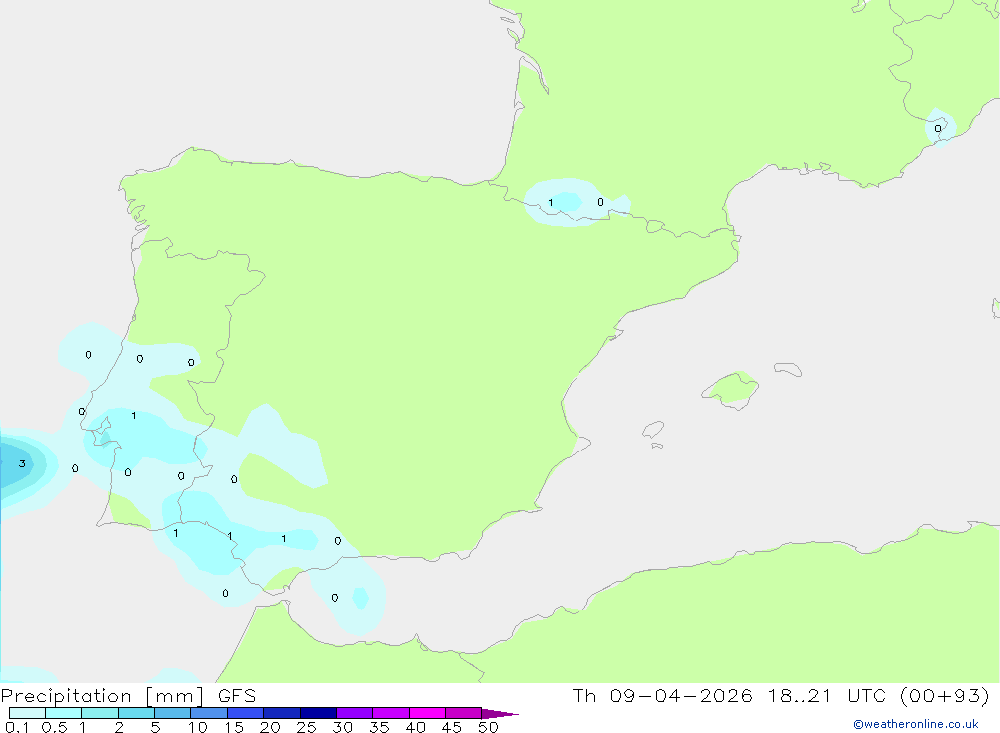The image size is (1000, 733).
Task: Click the '3' precipitation value over the Atlantic
Action: click(22, 463)
